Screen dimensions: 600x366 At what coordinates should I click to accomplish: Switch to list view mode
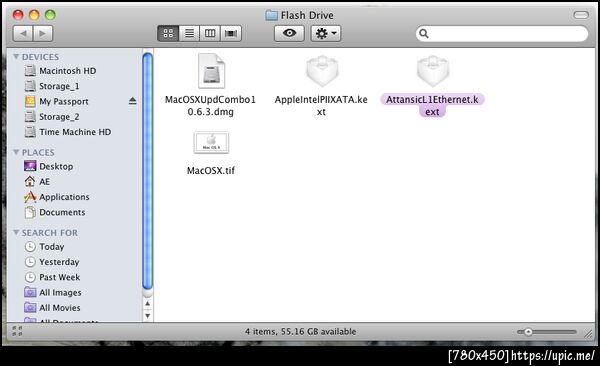189,34
